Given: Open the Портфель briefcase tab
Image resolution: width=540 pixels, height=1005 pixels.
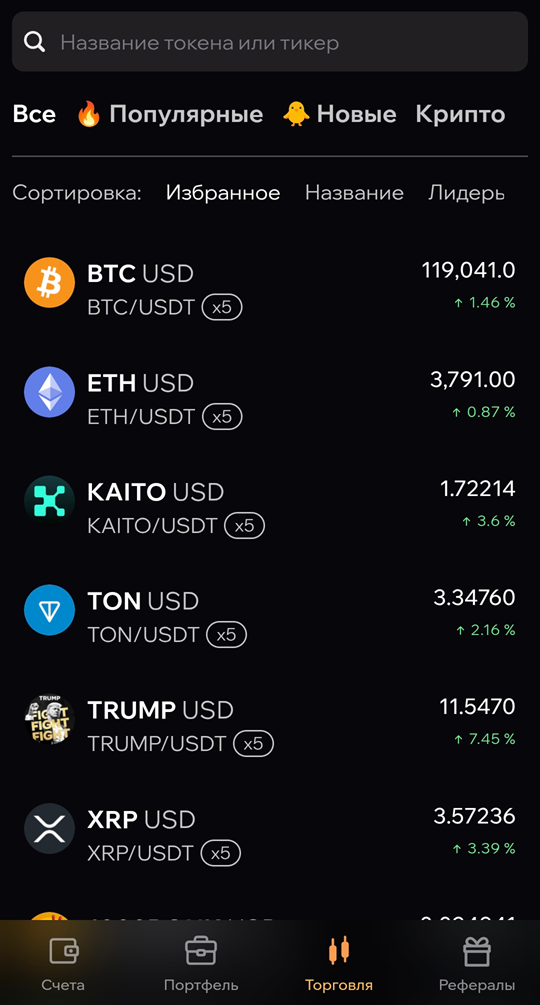Looking at the screenshot, I should [201, 964].
